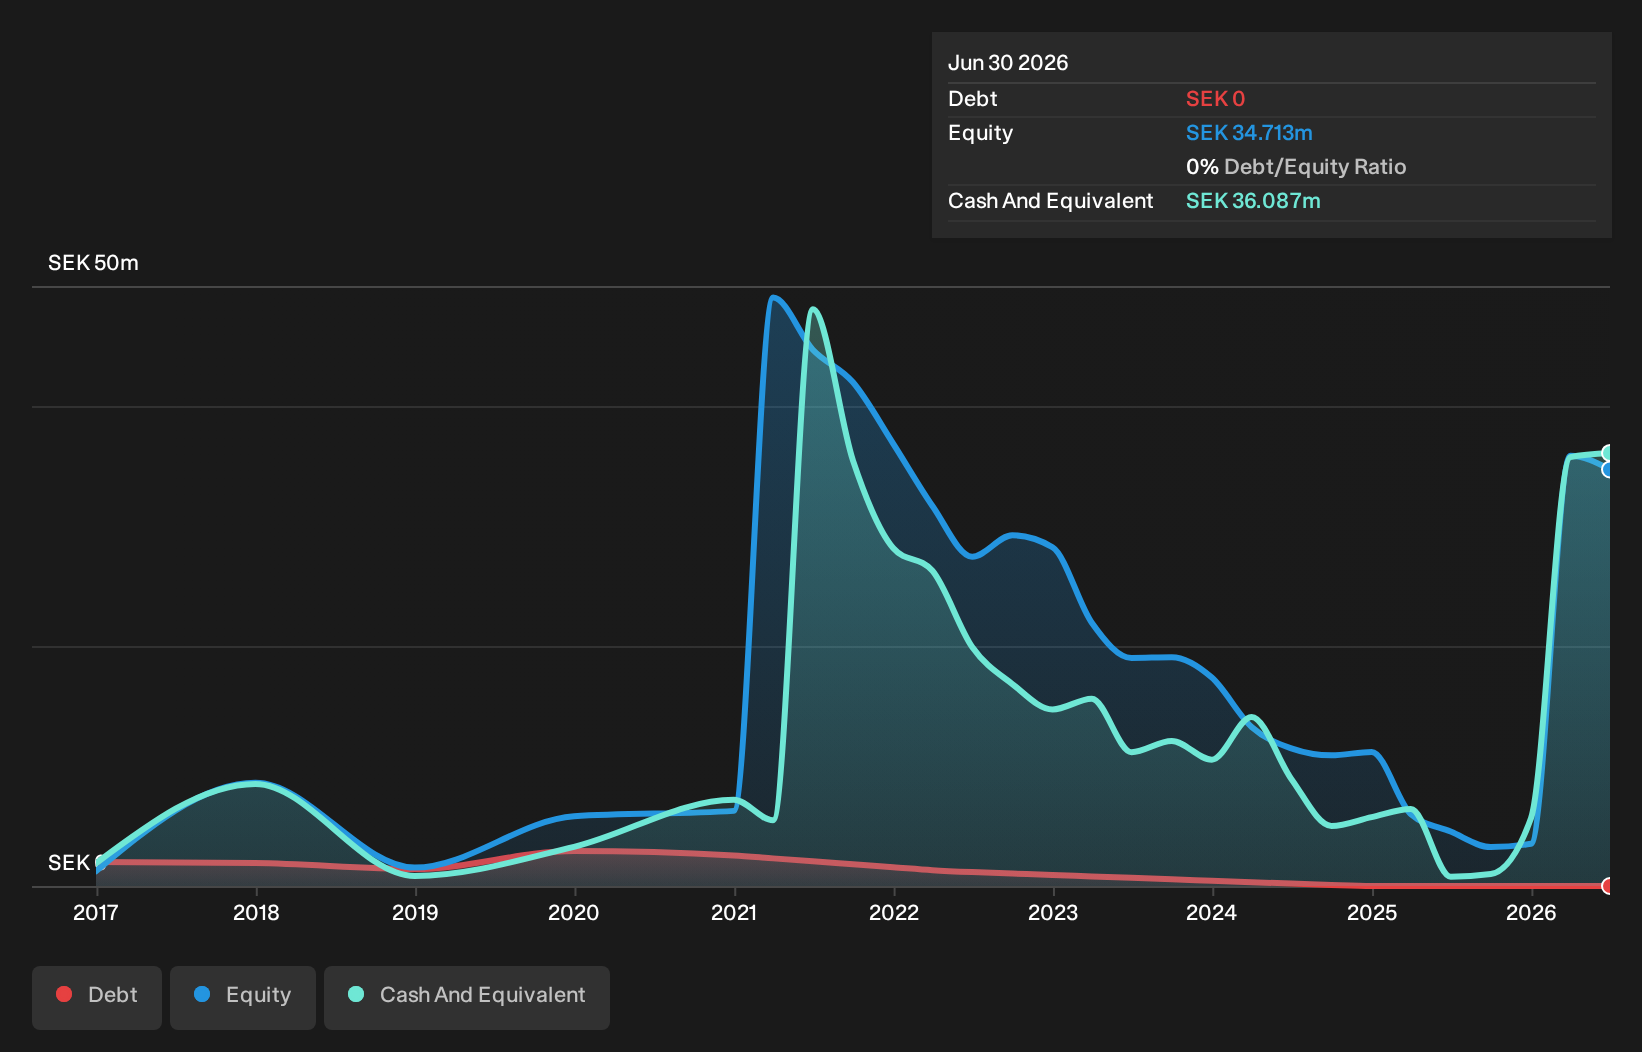This screenshot has width=1642, height=1052.
Task: Click the Debt label in tooltip
Action: click(x=973, y=99)
